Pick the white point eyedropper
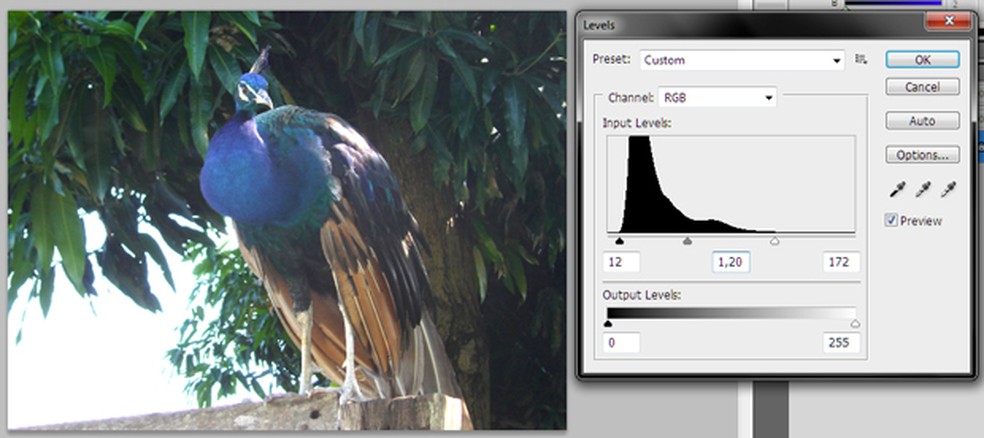 pyautogui.click(x=948, y=189)
